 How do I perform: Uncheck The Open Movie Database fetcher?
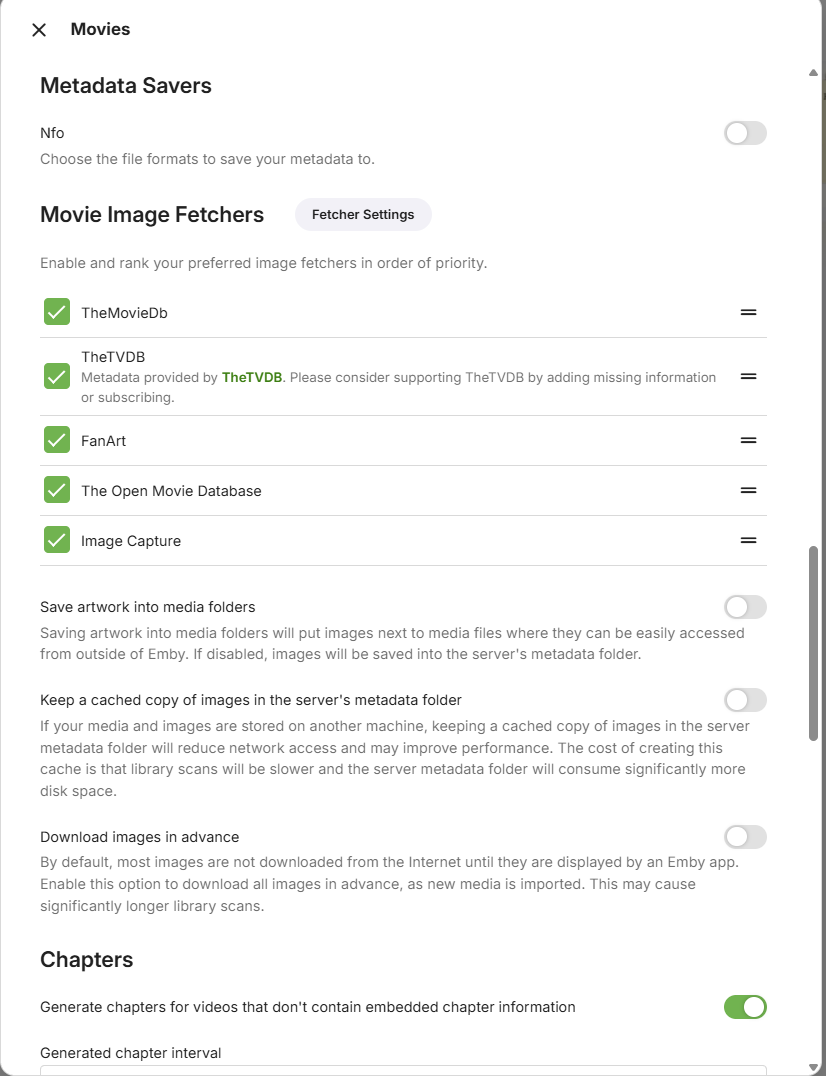point(57,491)
